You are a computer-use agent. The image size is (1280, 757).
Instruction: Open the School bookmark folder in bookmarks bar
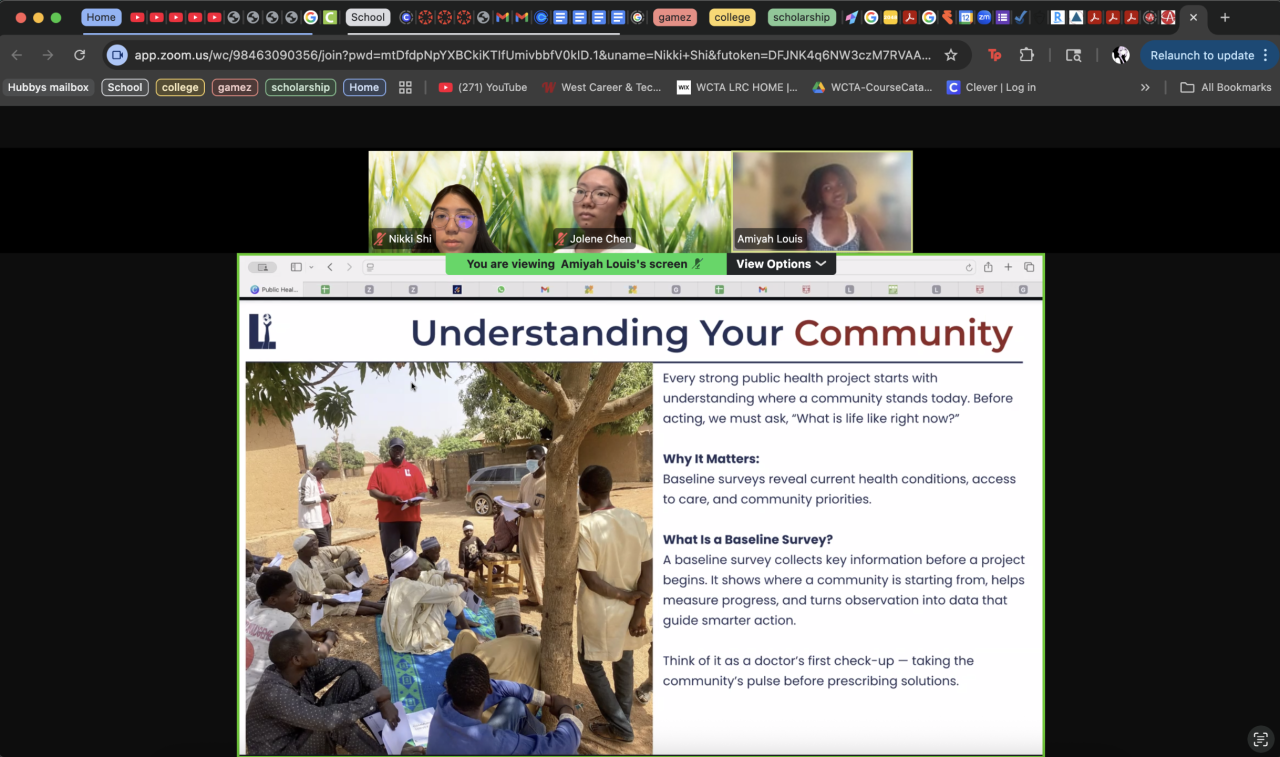125,87
